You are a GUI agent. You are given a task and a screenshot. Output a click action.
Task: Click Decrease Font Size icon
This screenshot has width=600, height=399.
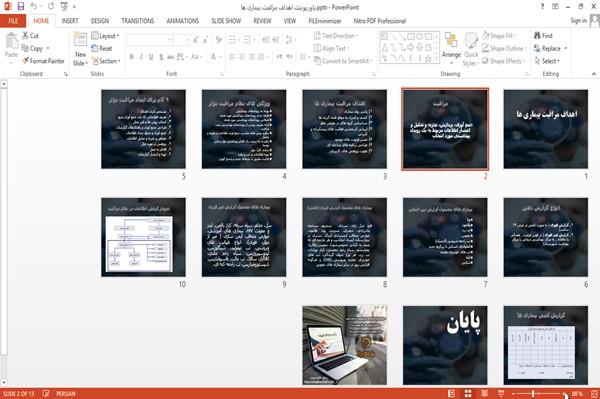(x=205, y=39)
